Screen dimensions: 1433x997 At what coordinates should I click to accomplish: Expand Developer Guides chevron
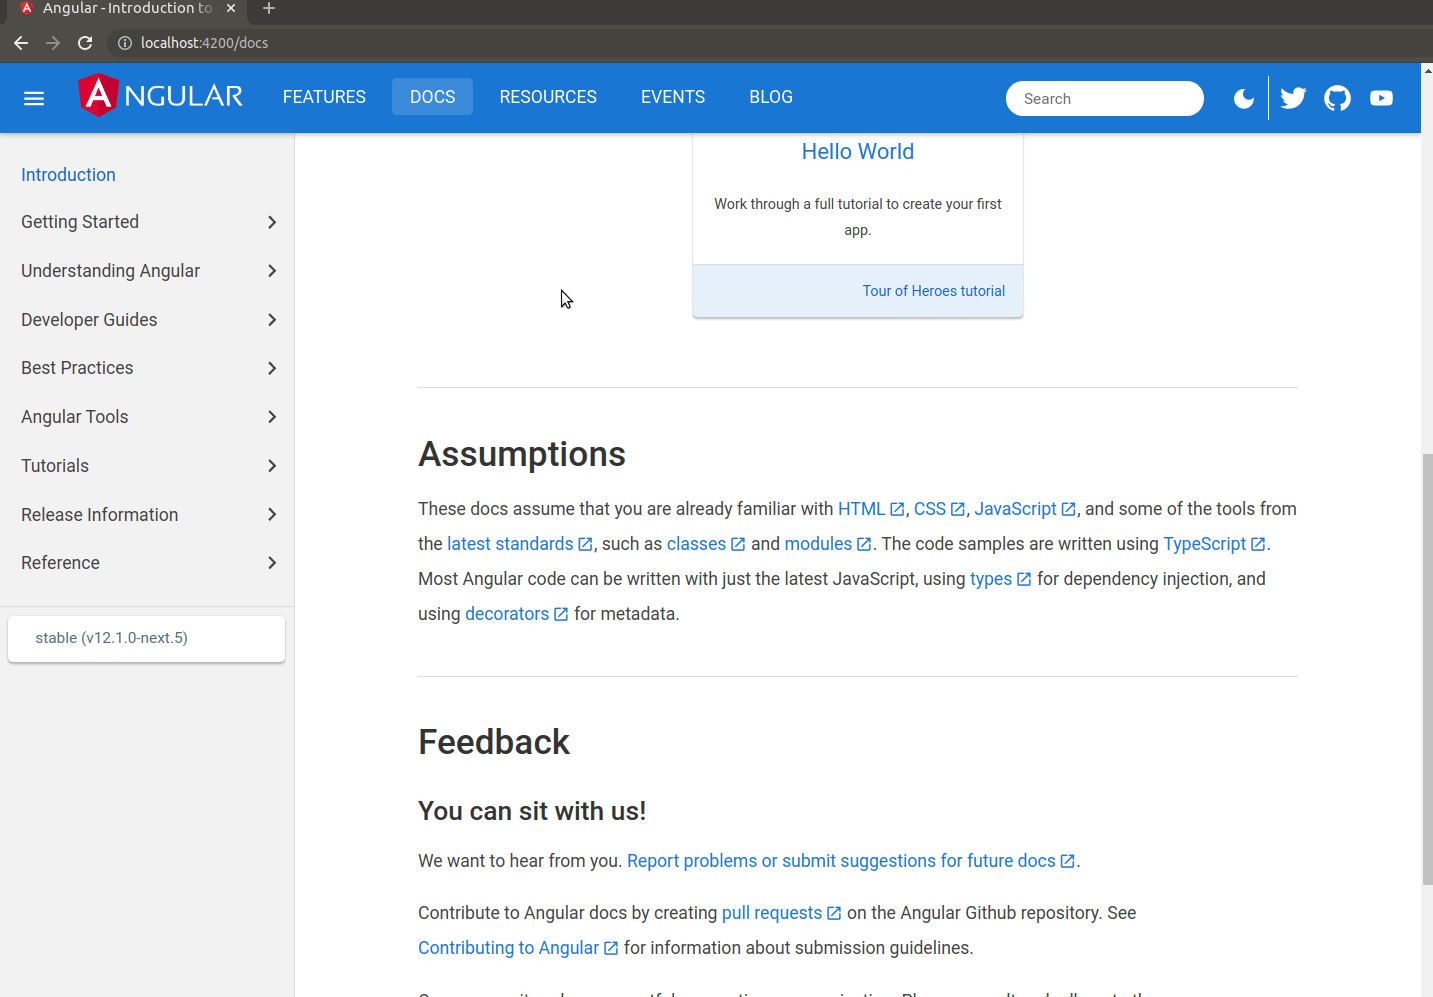(272, 320)
